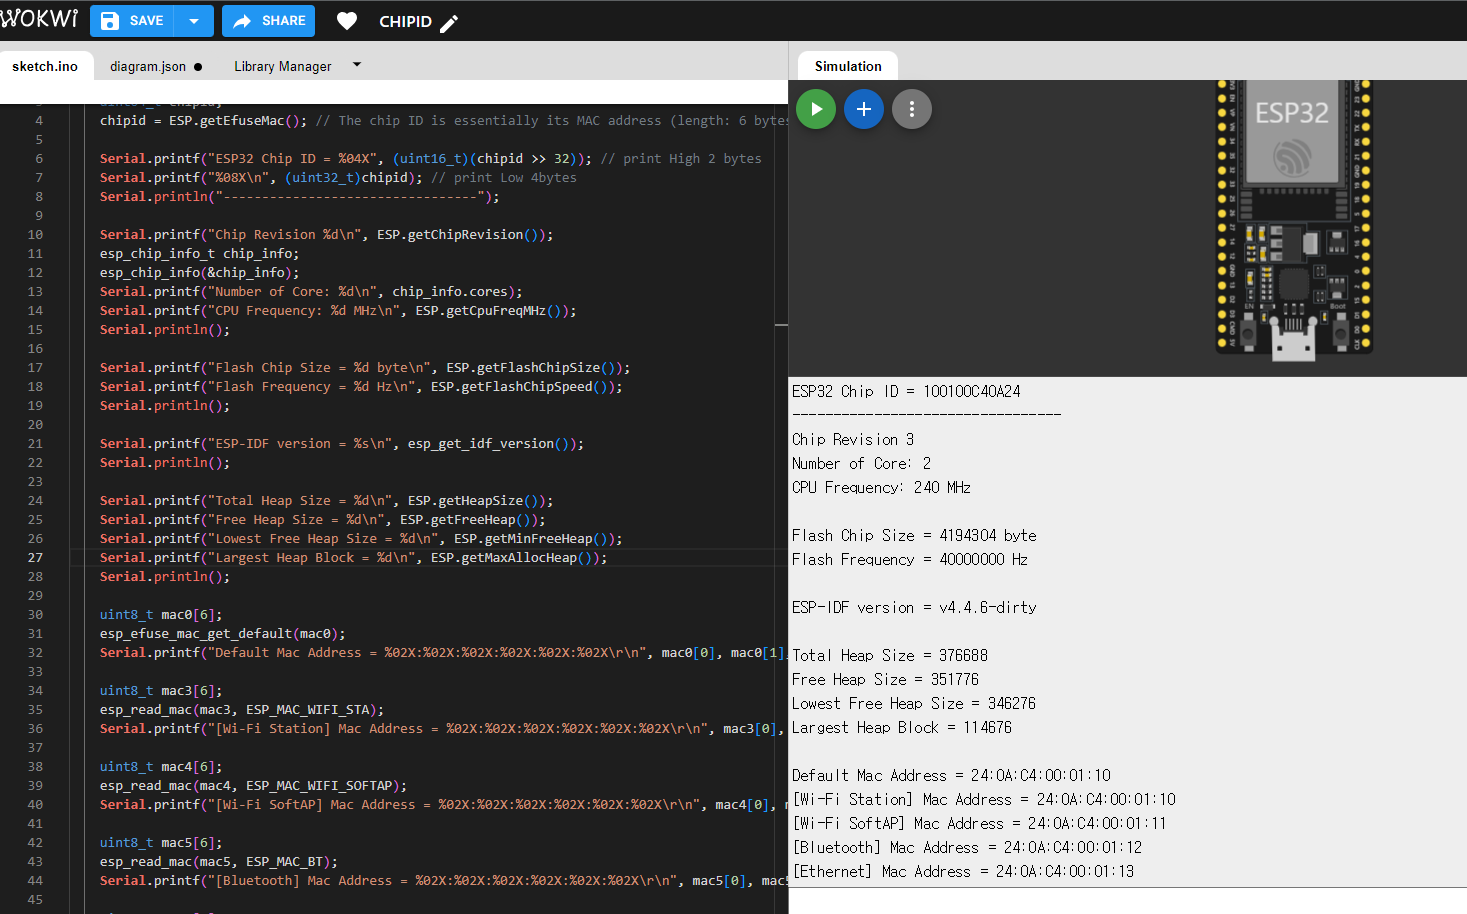Click the Number of Core: 2 output
Viewport: 1467px width, 914px height.
pyautogui.click(x=861, y=463)
